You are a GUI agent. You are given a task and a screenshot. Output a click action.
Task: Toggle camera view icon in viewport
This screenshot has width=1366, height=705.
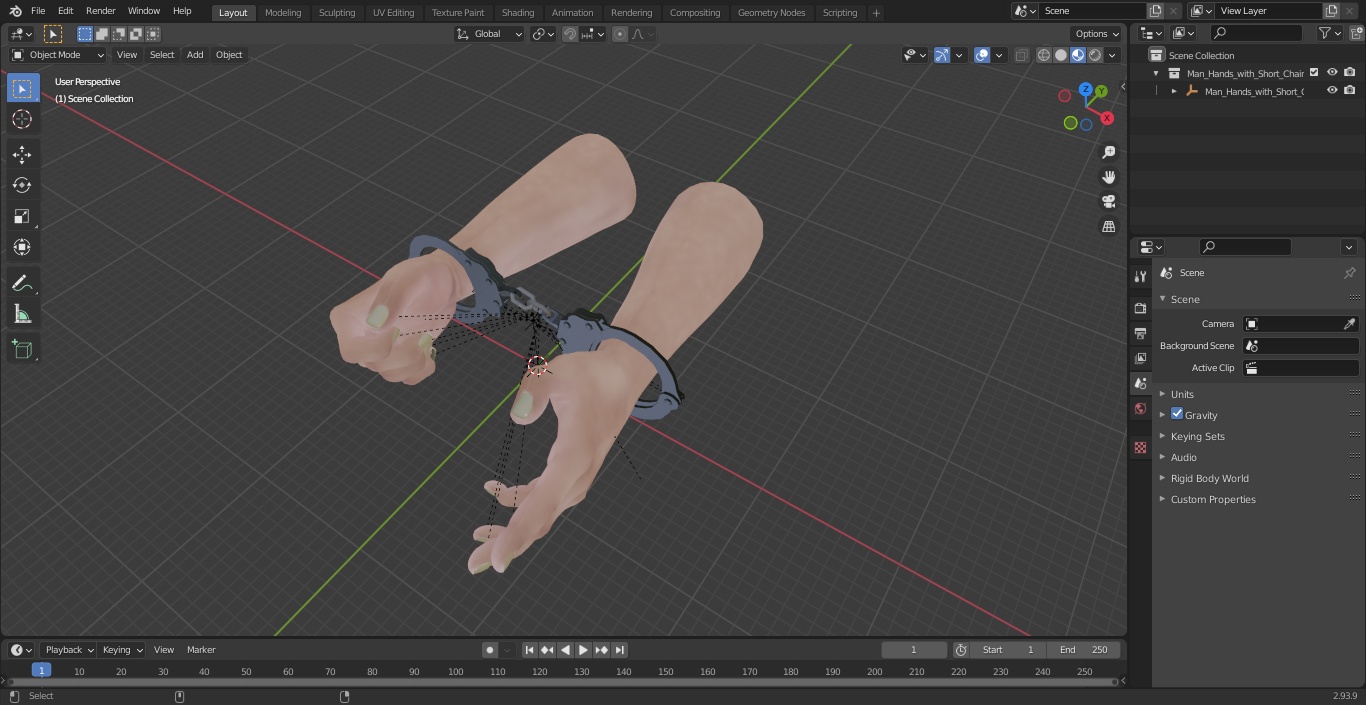tap(1108, 202)
